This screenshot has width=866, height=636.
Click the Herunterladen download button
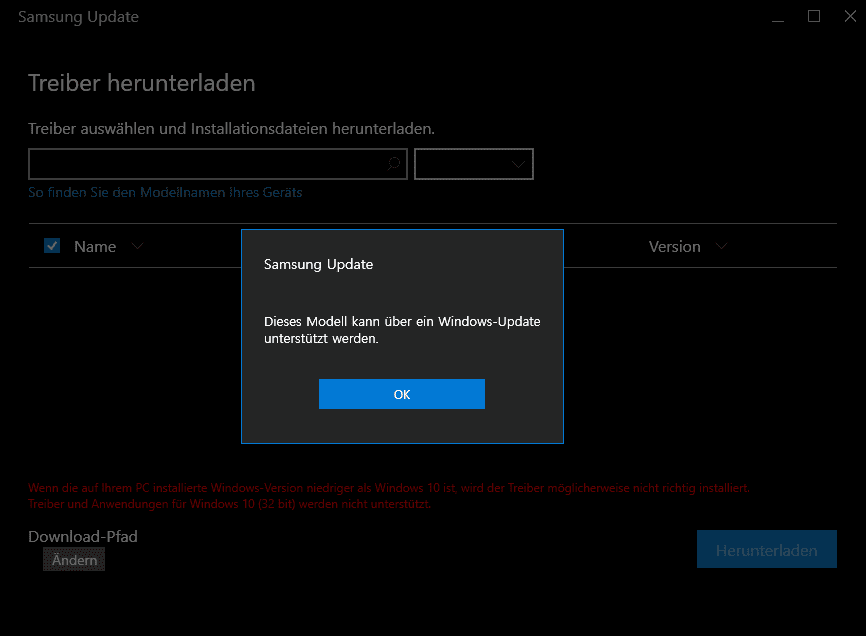(x=767, y=549)
